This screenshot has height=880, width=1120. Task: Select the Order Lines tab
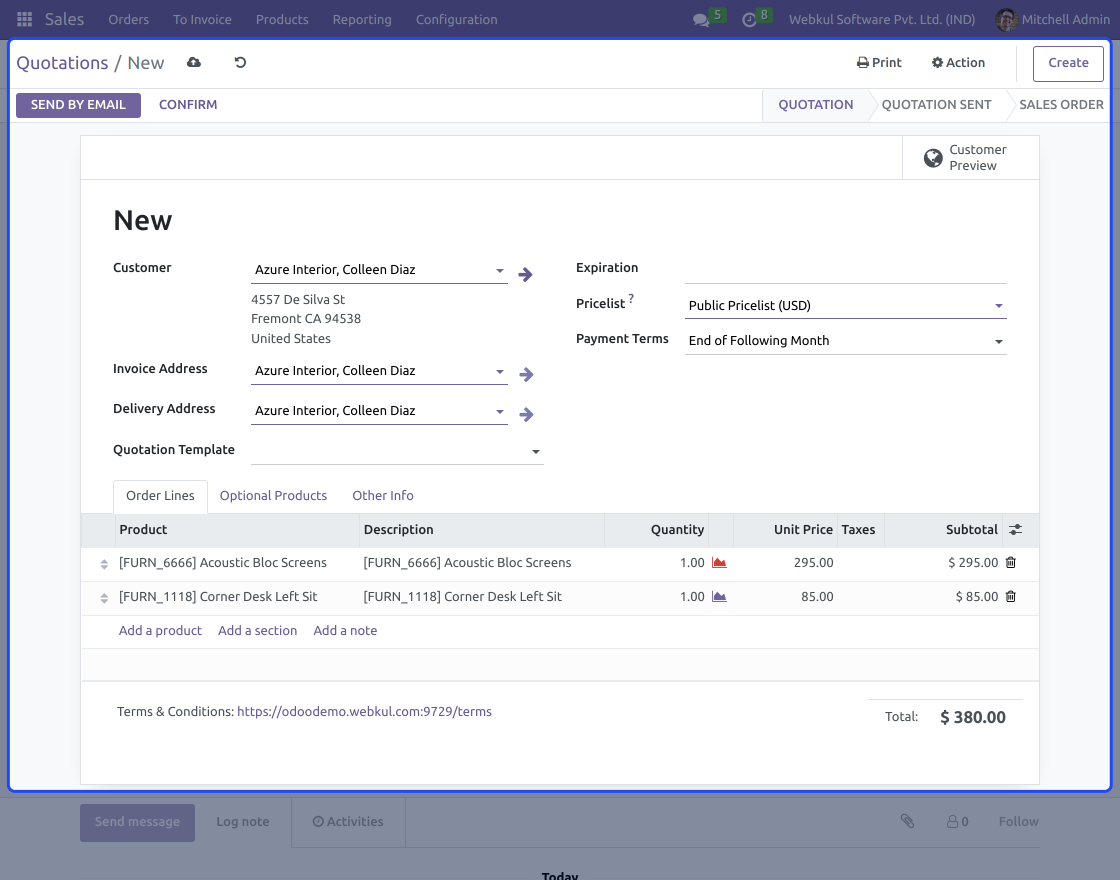coord(160,496)
